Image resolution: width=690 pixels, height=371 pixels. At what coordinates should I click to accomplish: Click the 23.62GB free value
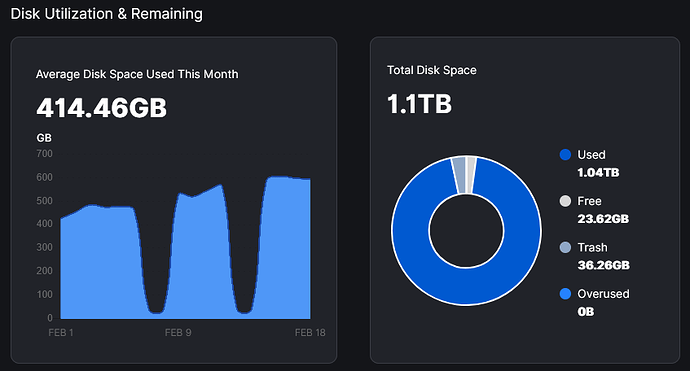pos(603,219)
